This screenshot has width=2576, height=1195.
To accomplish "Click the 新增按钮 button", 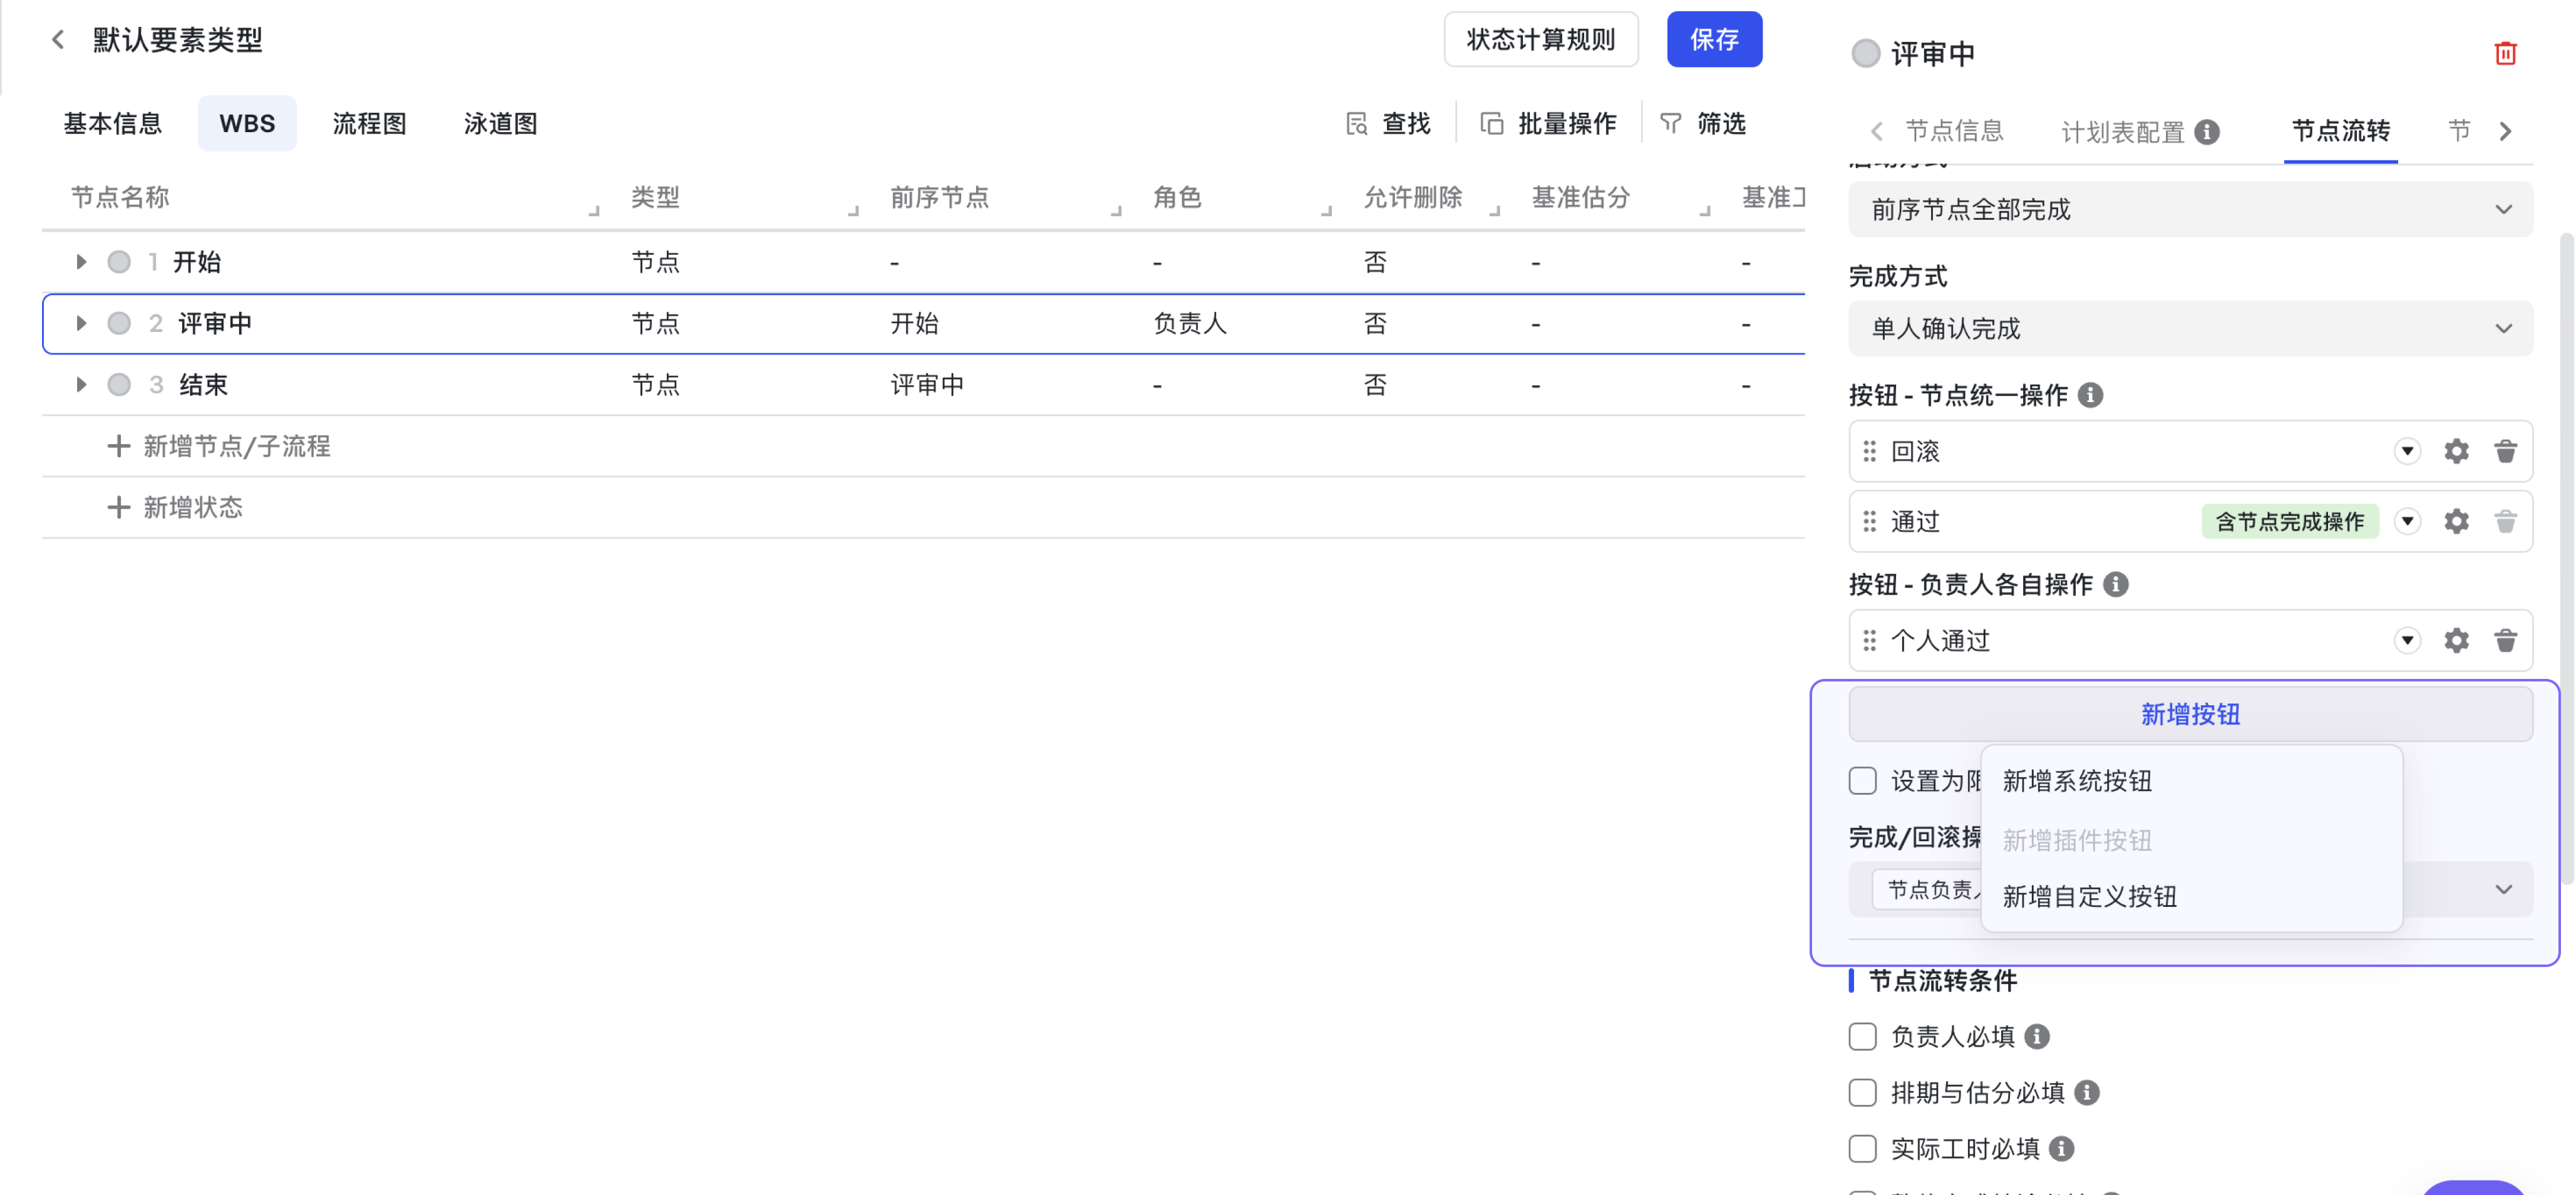I will point(2190,714).
